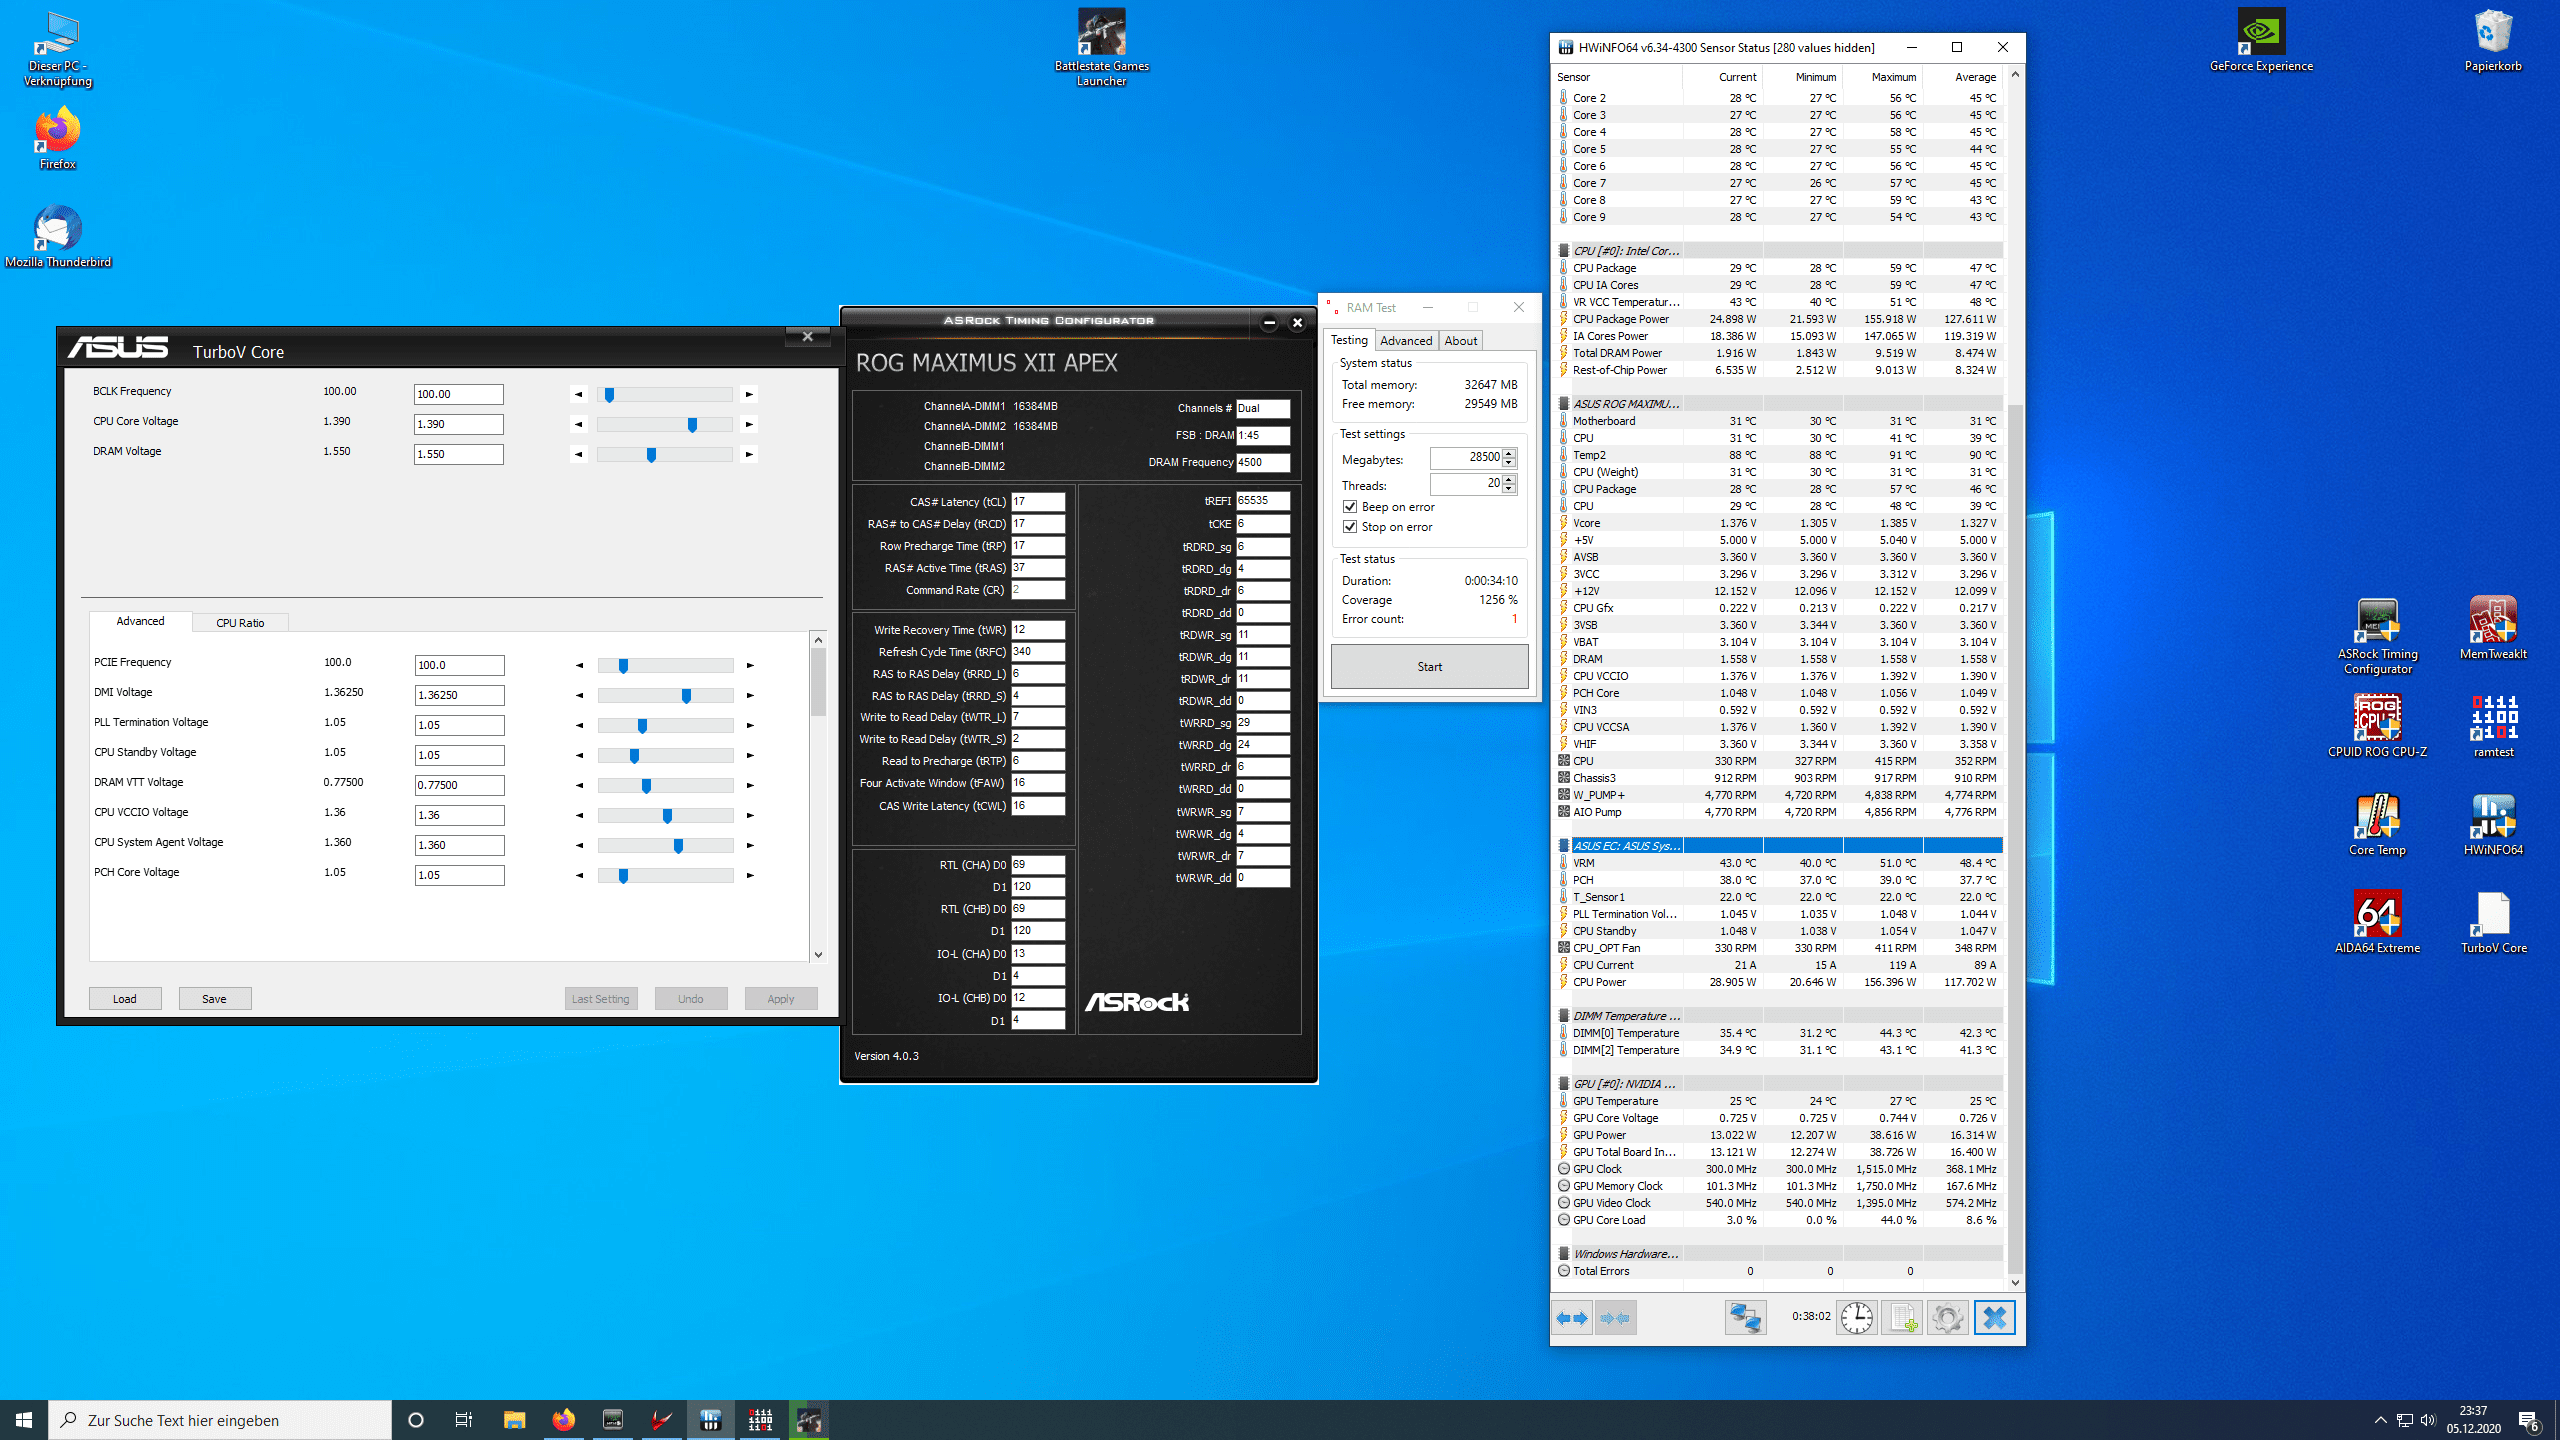
Task: Click Windows search box on taskbar
Action: (x=220, y=1420)
